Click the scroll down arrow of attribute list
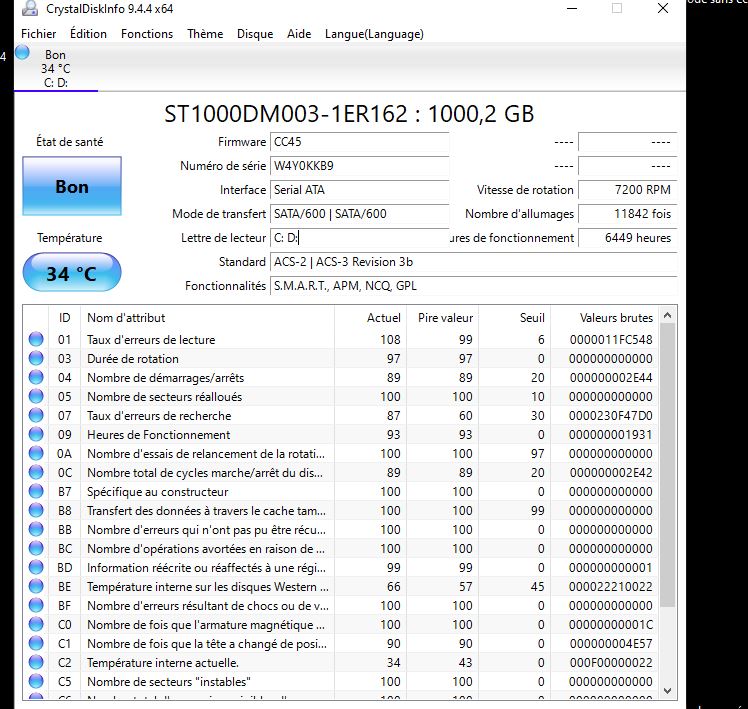 click(667, 690)
